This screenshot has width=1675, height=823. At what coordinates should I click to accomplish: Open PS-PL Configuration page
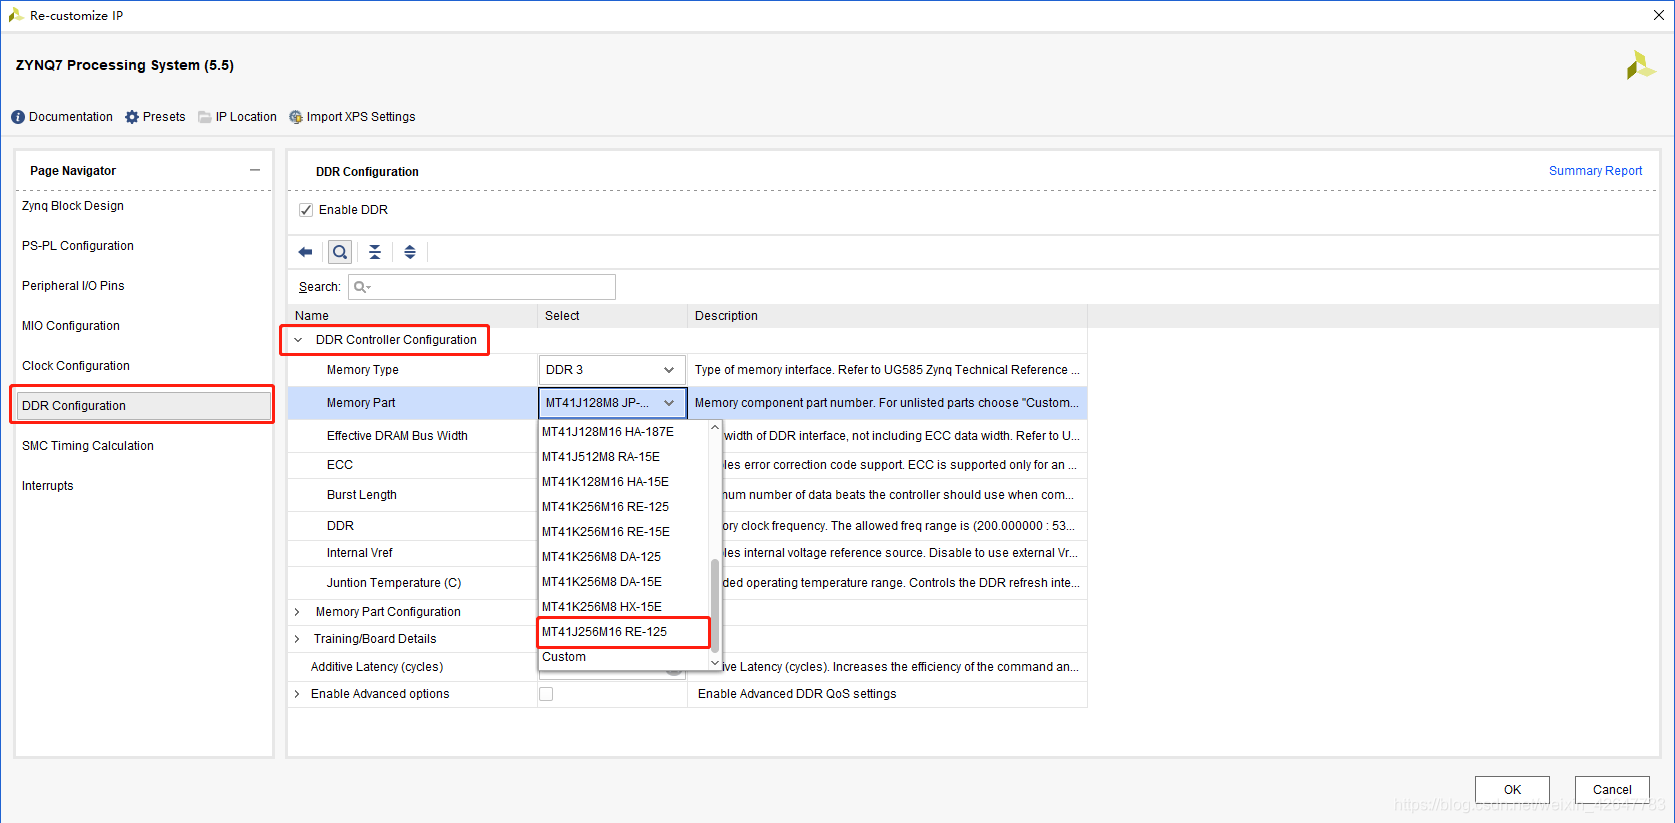pyautogui.click(x=78, y=246)
